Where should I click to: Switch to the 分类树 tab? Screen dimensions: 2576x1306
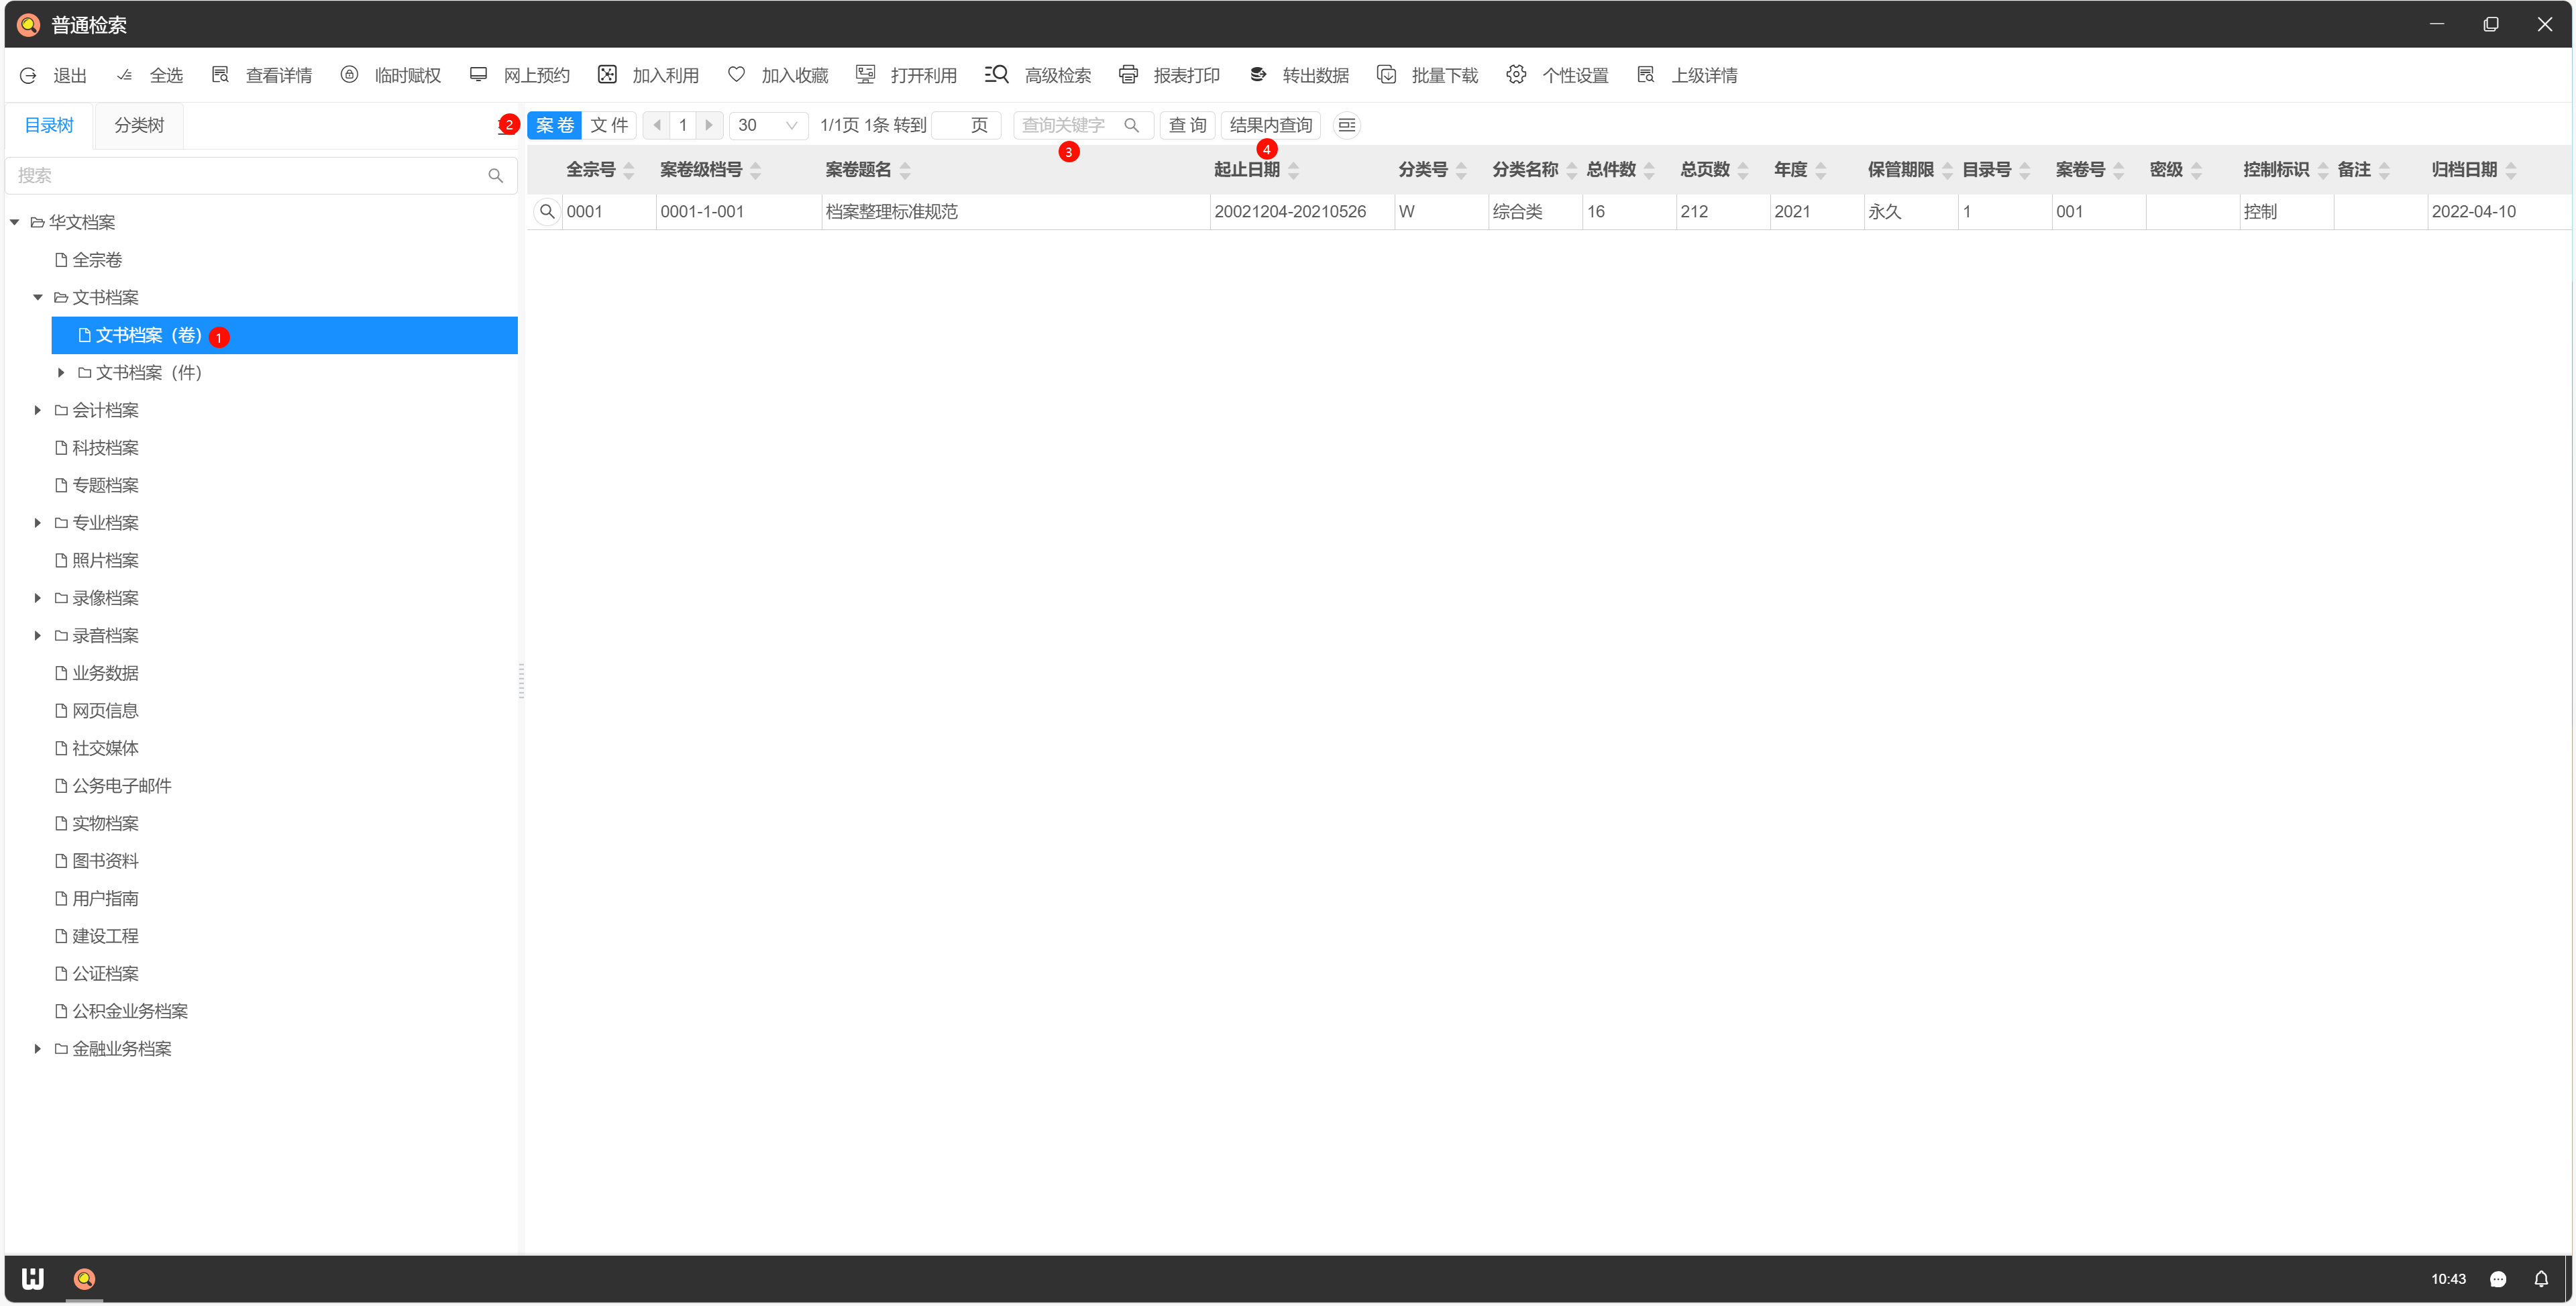click(139, 125)
